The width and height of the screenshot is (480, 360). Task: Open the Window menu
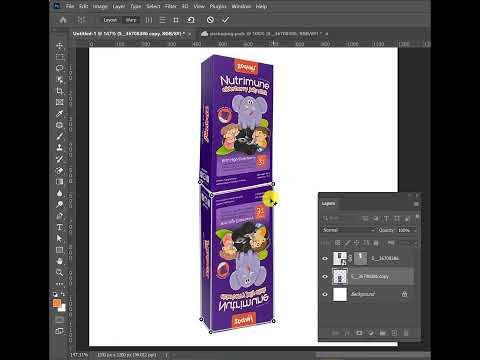241,6
